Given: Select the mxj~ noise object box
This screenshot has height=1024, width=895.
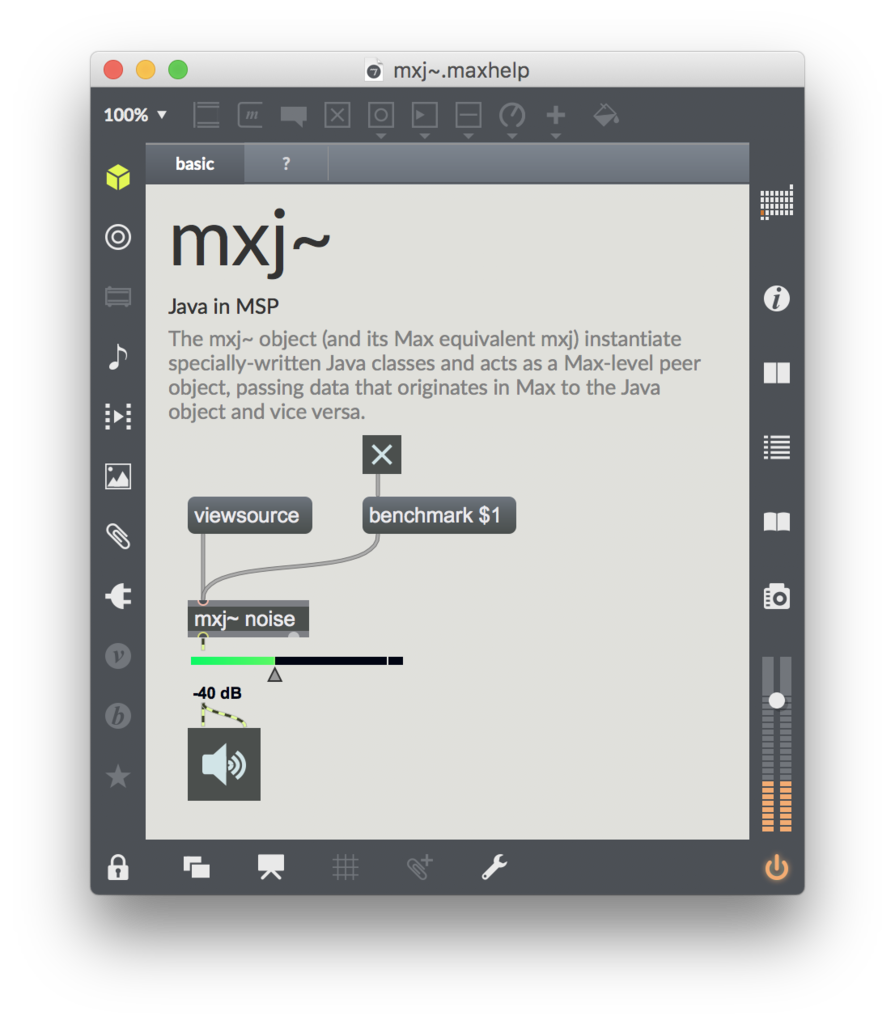Looking at the screenshot, I should [248, 618].
